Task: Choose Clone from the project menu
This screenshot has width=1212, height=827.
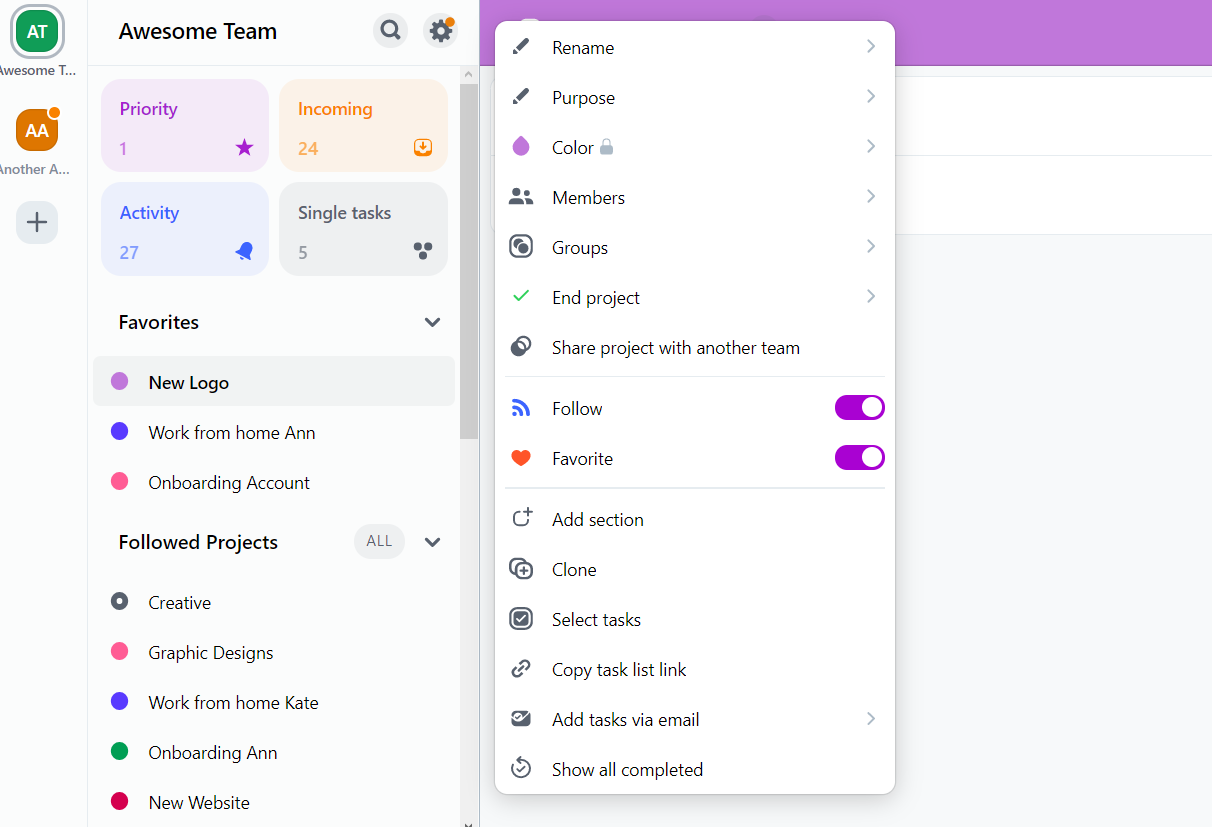Action: [x=695, y=569]
